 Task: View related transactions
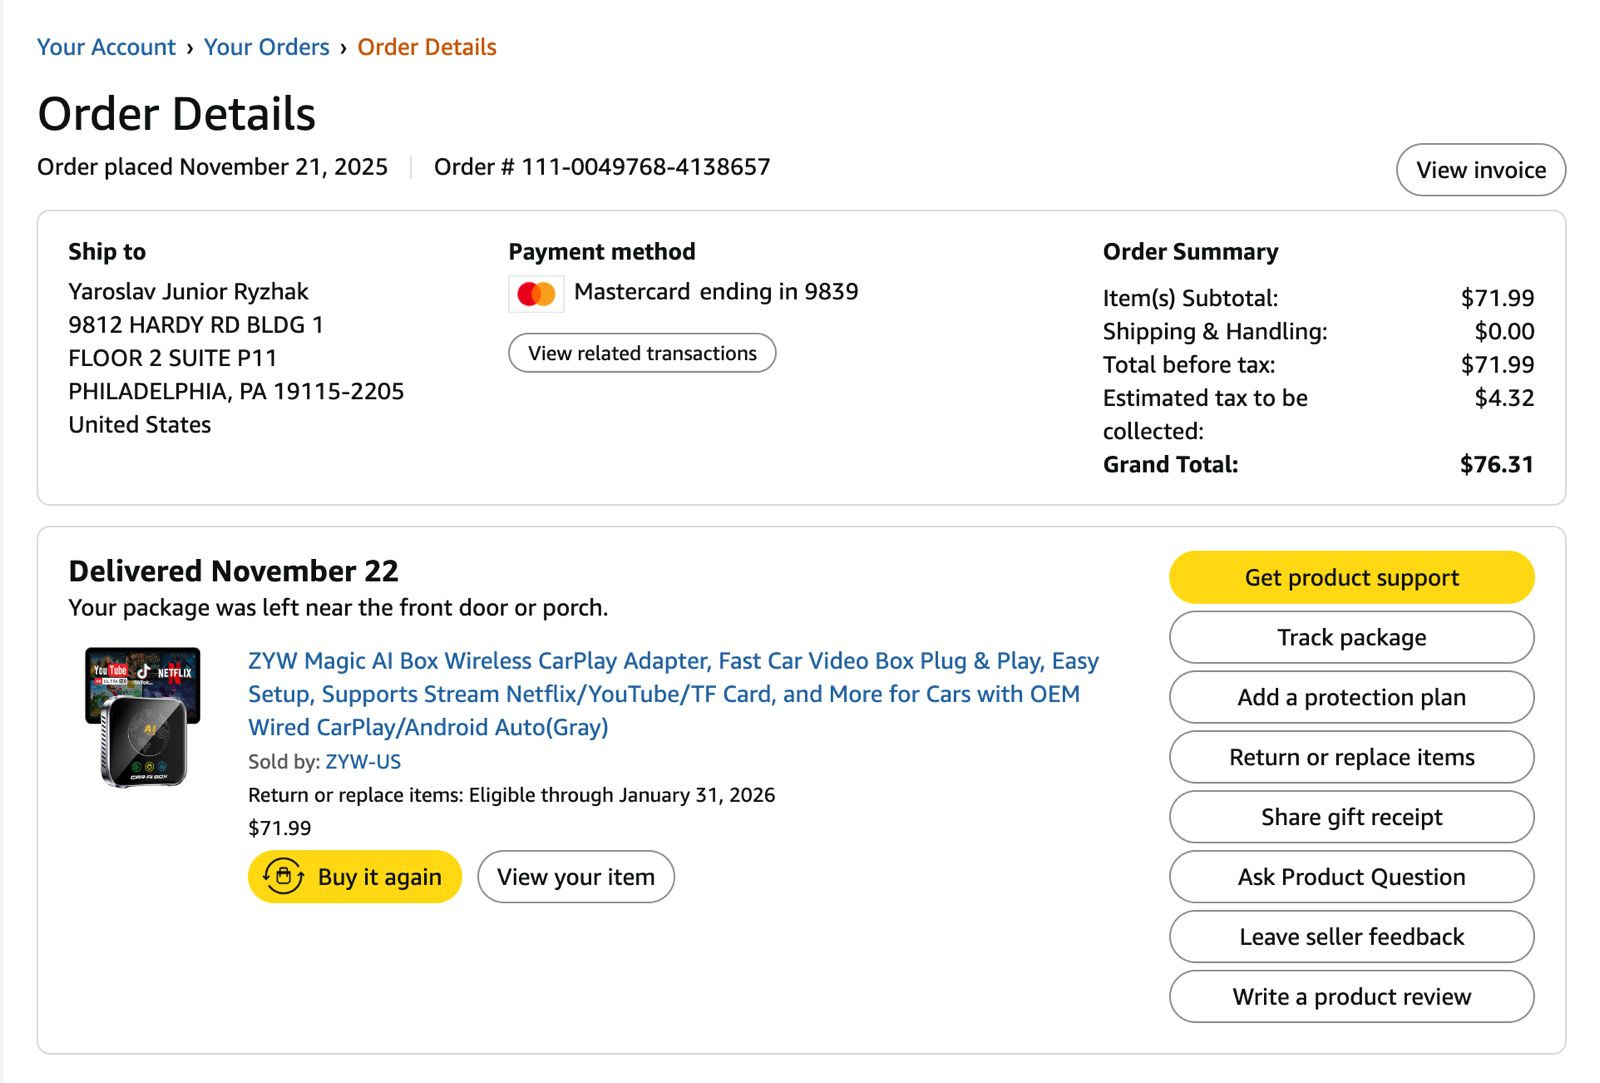[x=642, y=353]
